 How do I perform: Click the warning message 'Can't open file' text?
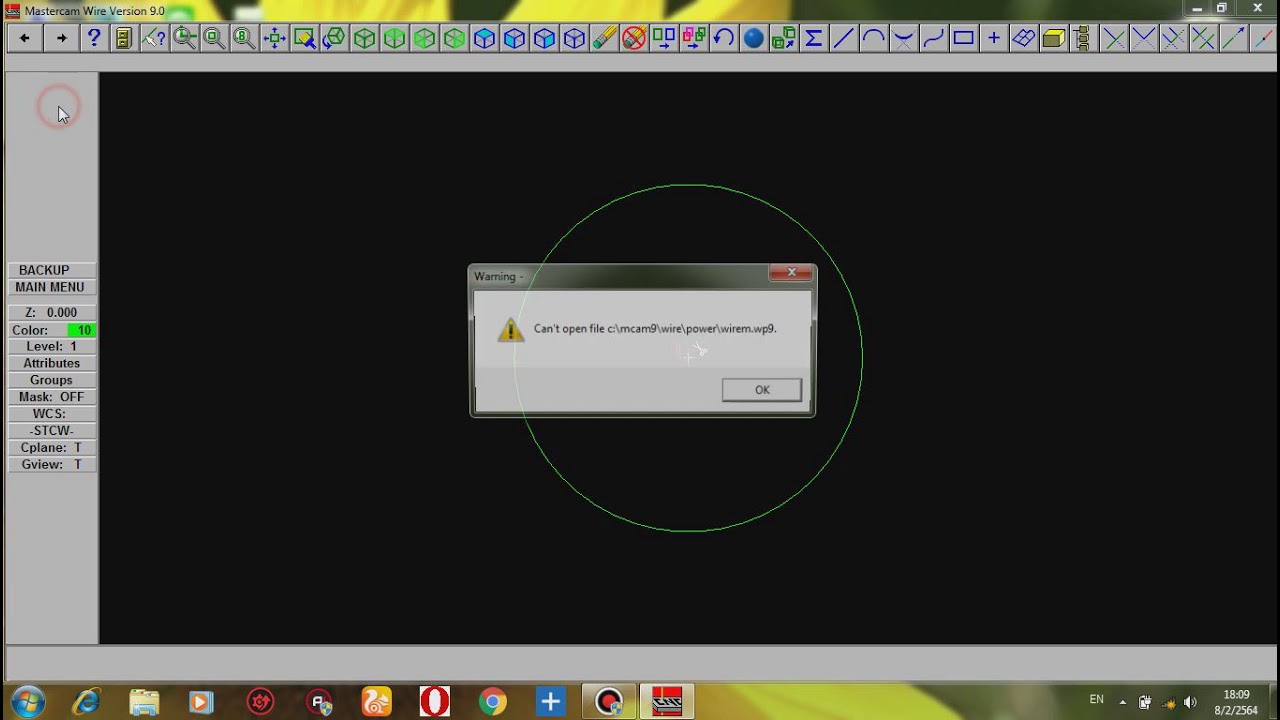tap(655, 329)
